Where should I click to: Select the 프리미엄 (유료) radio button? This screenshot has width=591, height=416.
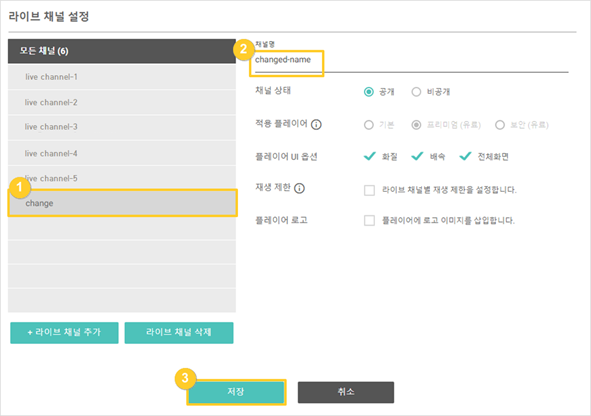pyautogui.click(x=416, y=125)
